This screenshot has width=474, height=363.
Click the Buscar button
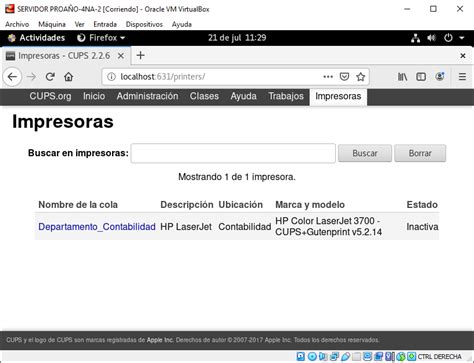coord(365,153)
